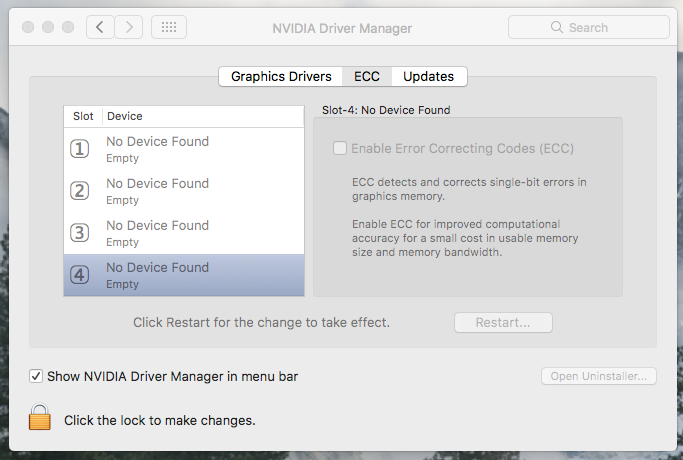Click the search magnifier icon

pyautogui.click(x=559, y=28)
